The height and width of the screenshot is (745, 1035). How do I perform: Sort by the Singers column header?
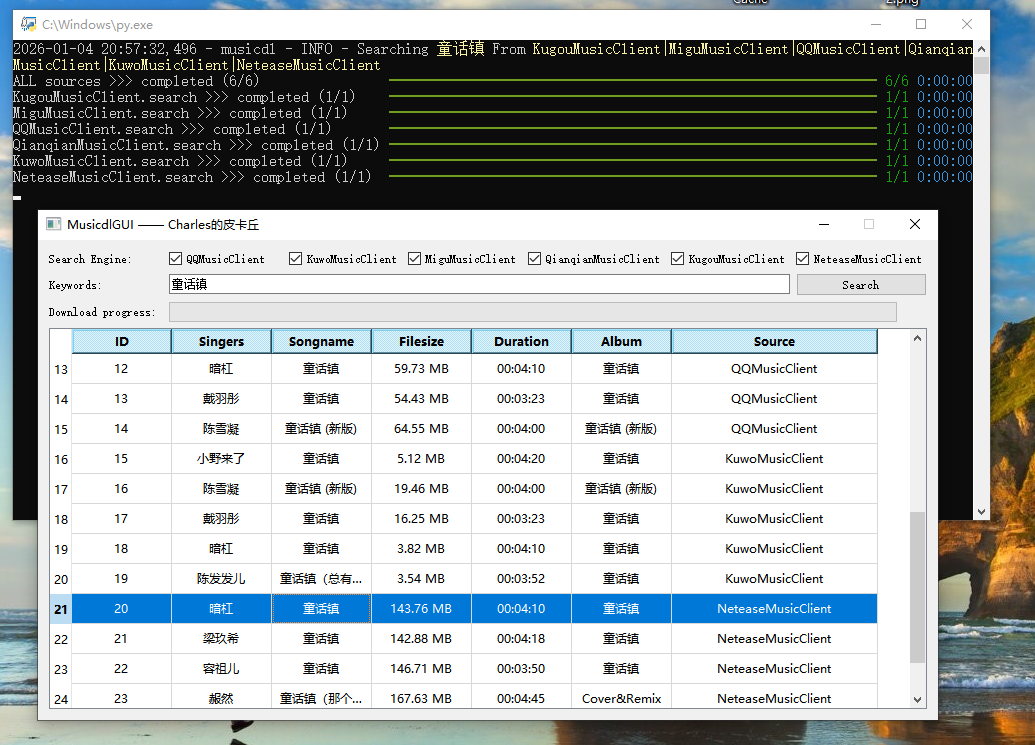[x=221, y=341]
